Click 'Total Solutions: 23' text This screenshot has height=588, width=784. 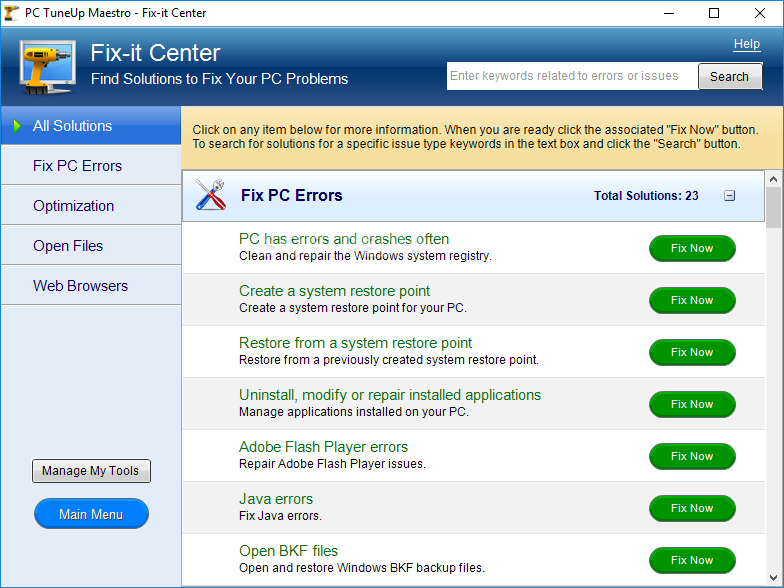tap(646, 196)
